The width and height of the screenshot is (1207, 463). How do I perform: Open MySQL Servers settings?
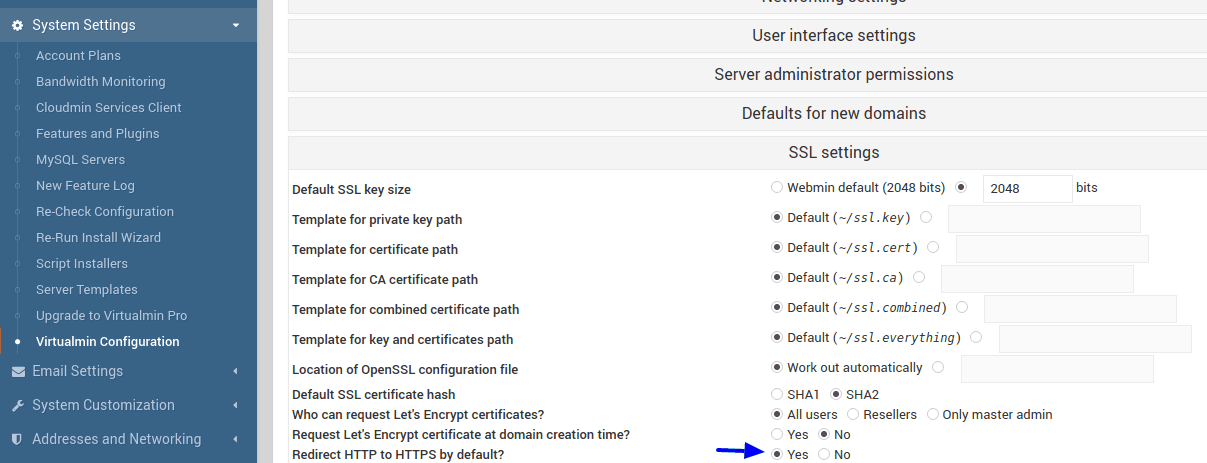pos(81,160)
